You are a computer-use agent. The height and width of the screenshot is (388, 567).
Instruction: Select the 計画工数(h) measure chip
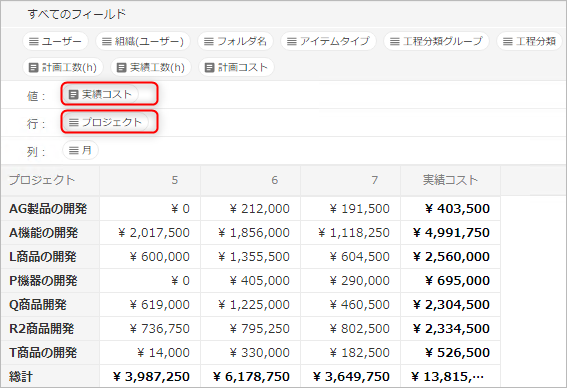[x=63, y=67]
